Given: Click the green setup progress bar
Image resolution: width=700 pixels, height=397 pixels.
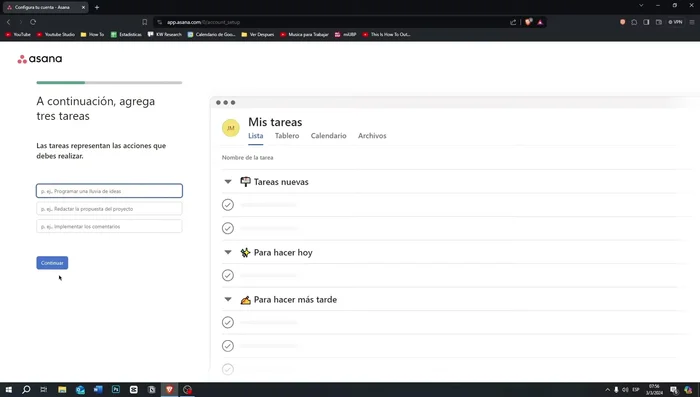Looking at the screenshot, I should coord(61,83).
